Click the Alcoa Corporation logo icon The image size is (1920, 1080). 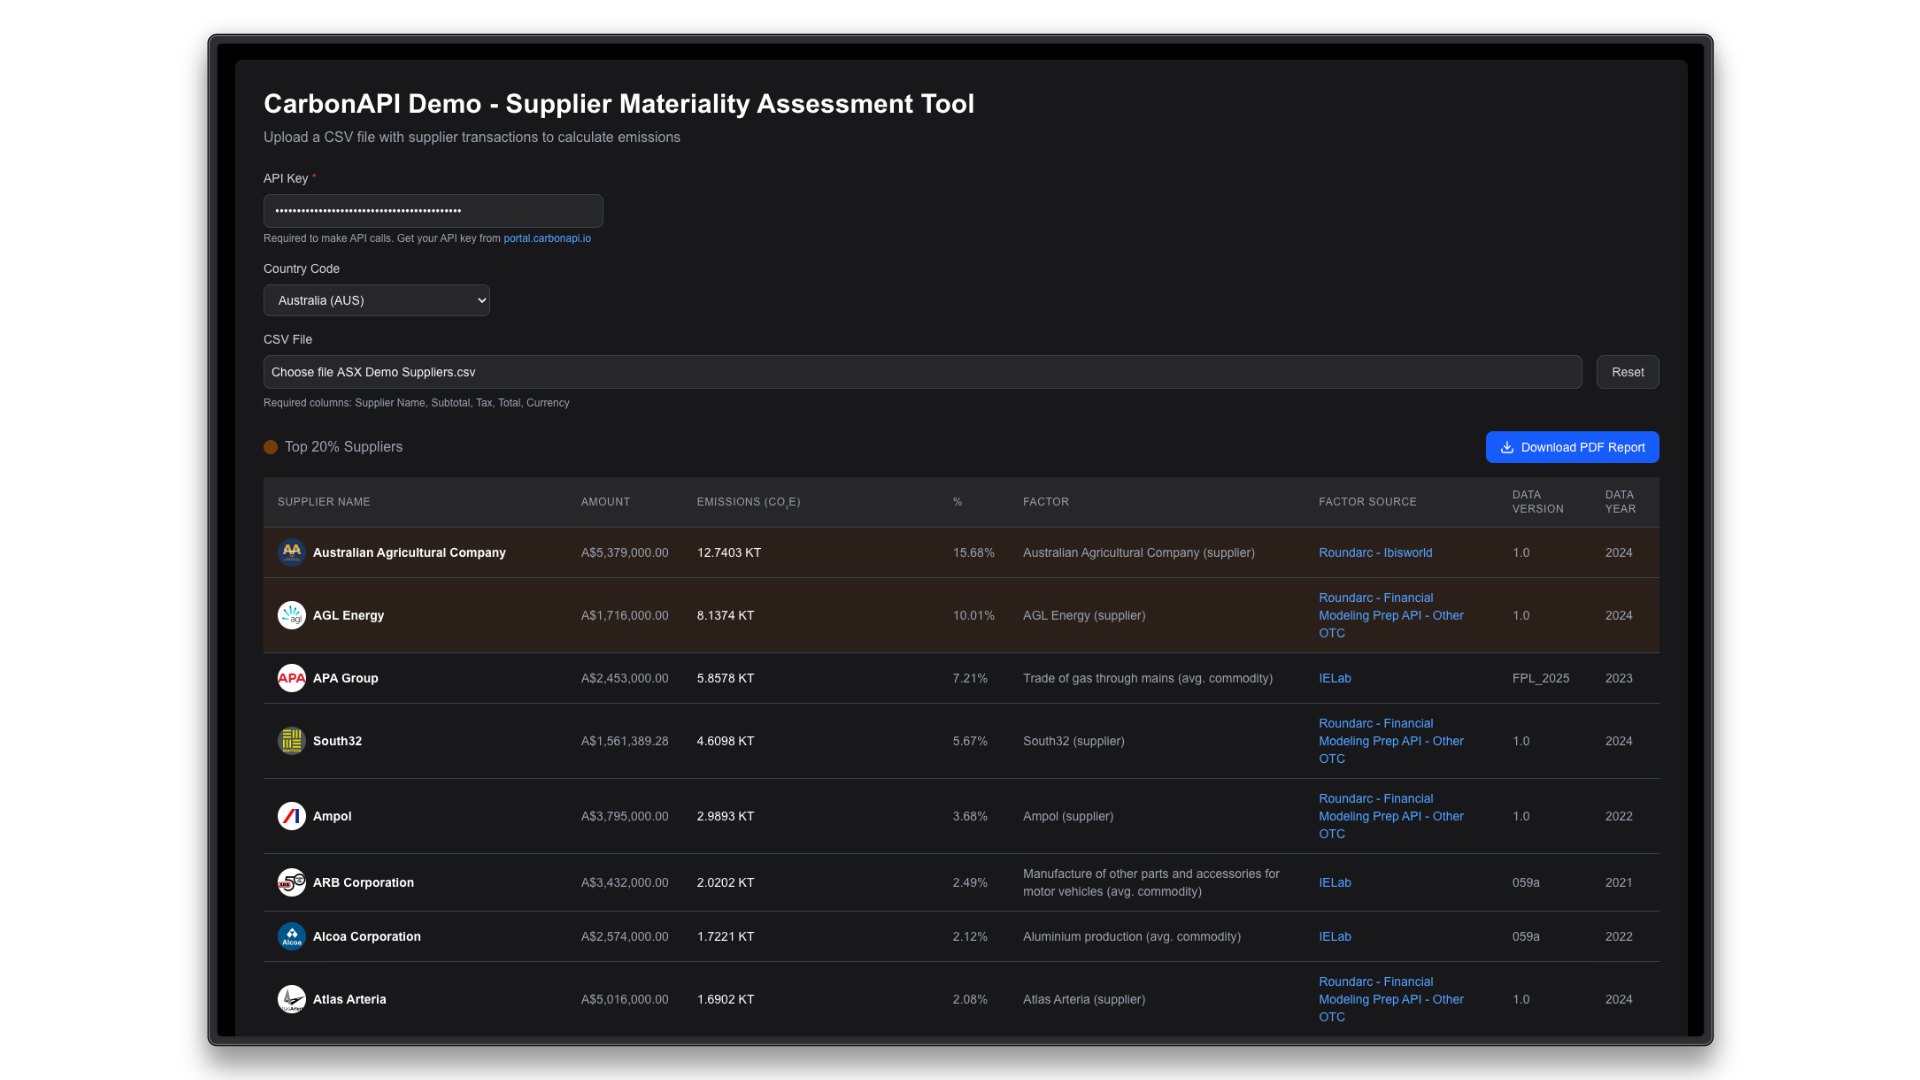(x=291, y=936)
